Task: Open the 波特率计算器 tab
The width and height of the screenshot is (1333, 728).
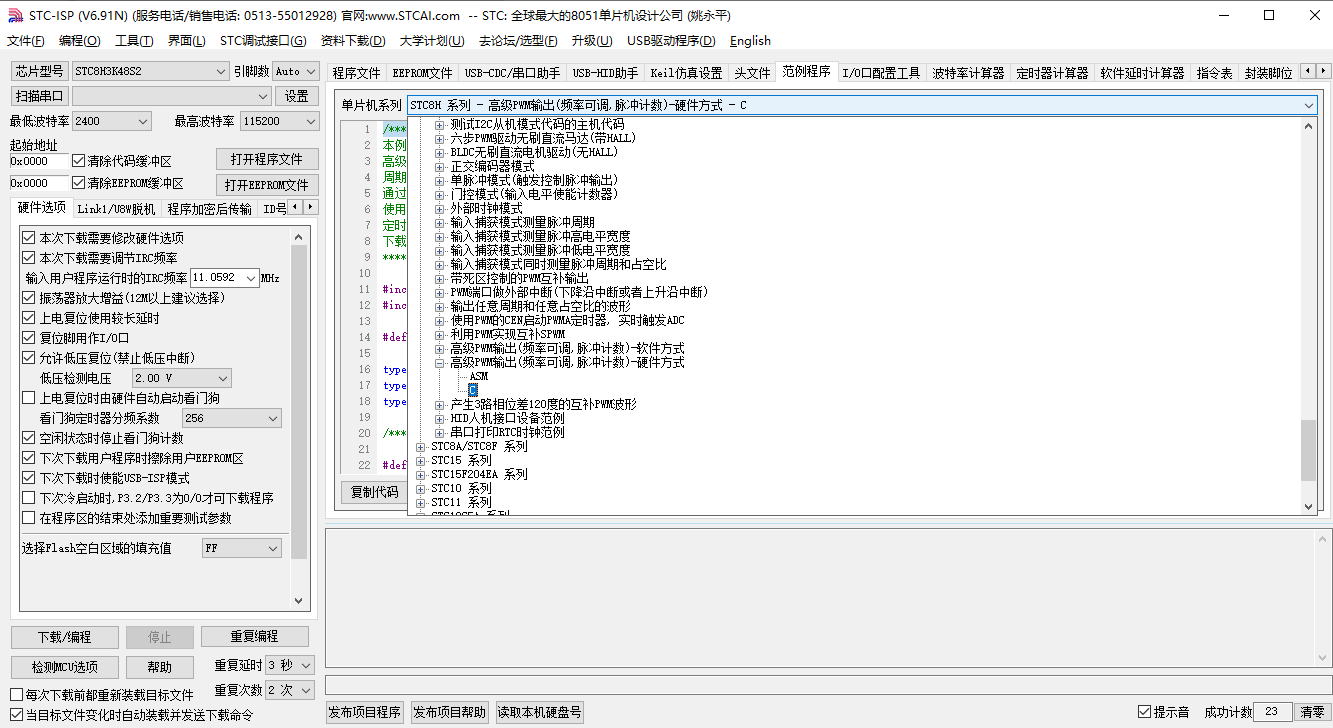Action: tap(968, 73)
